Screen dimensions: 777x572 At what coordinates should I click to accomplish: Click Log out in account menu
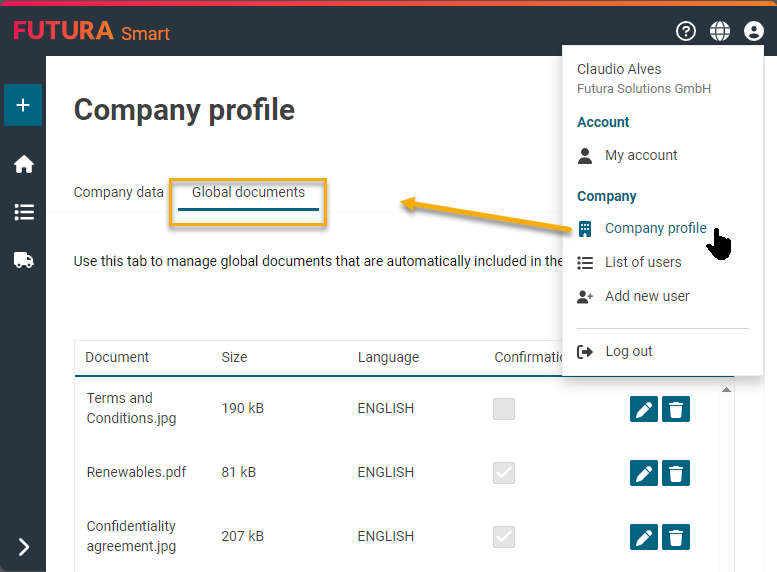click(628, 351)
